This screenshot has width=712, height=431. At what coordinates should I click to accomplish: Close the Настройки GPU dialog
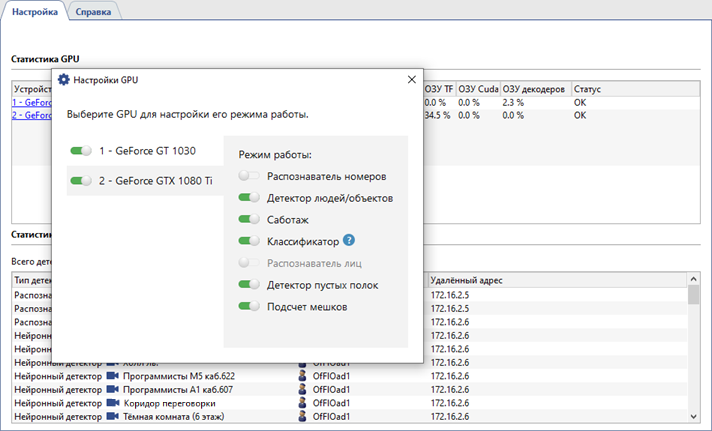click(411, 79)
